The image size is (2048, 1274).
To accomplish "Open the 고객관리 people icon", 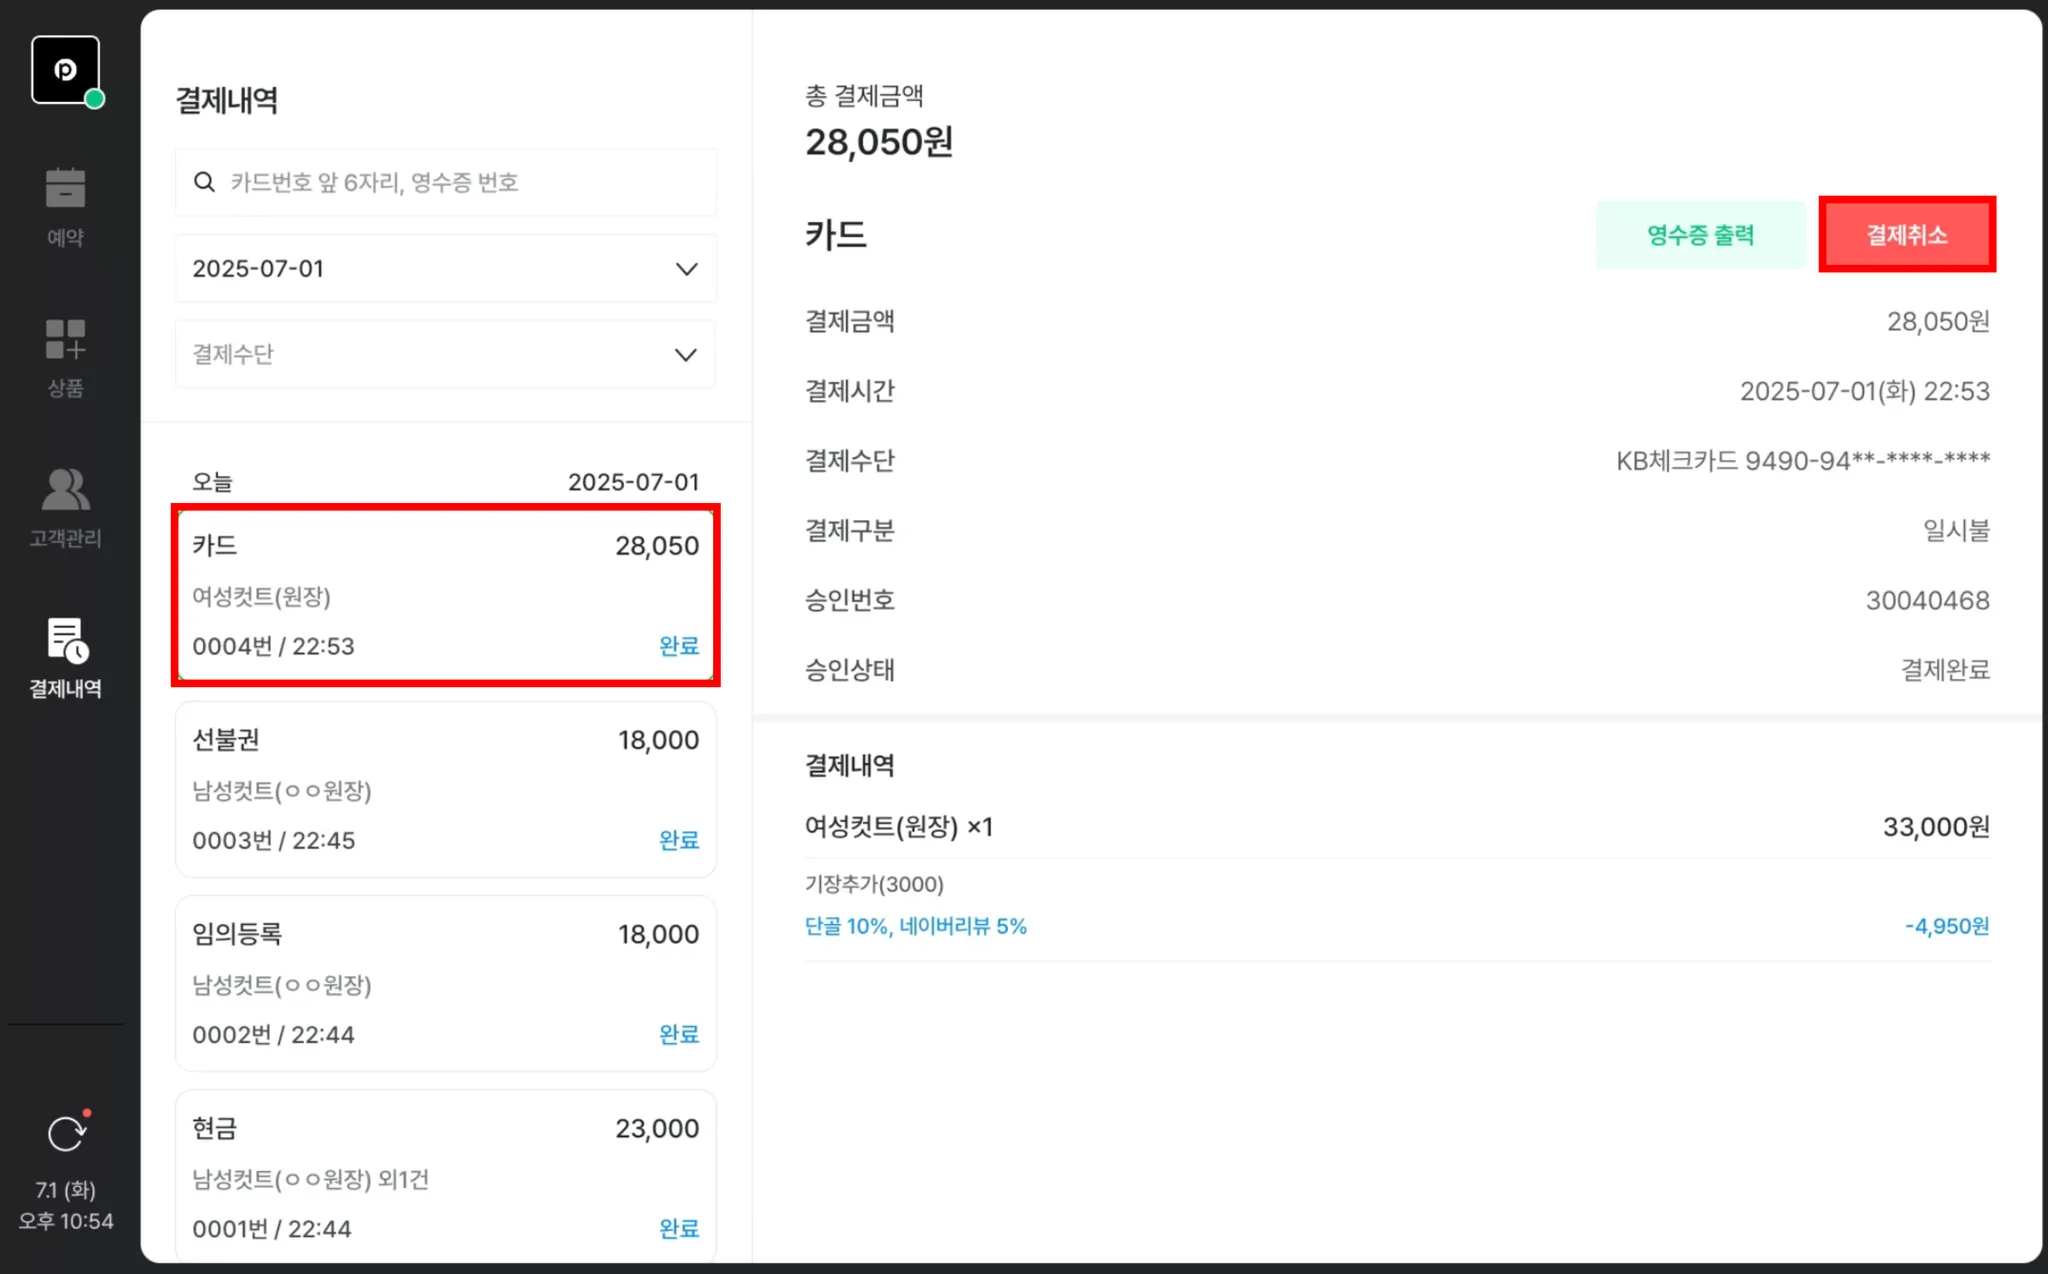I will 65,490.
